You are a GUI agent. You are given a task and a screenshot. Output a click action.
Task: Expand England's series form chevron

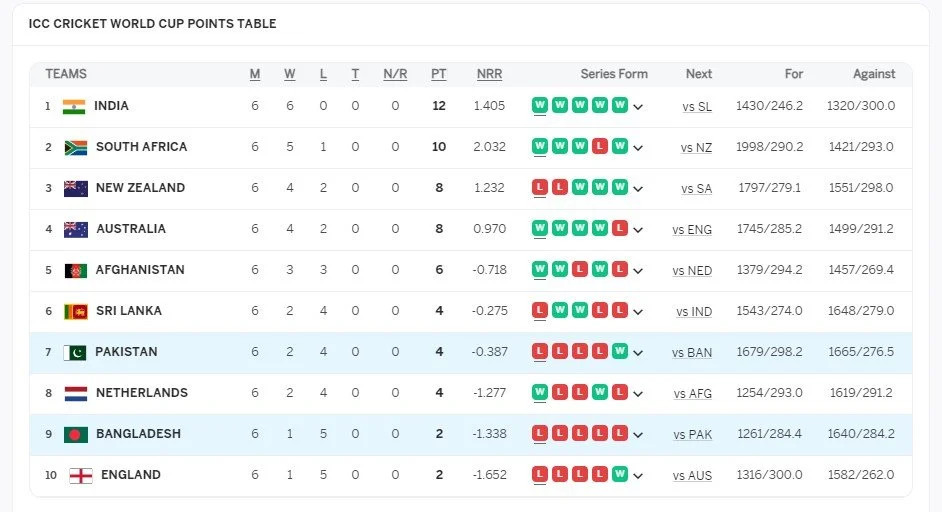[638, 476]
